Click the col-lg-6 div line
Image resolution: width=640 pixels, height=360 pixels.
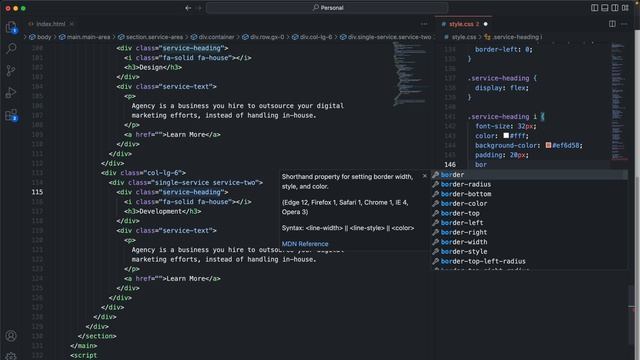143,173
